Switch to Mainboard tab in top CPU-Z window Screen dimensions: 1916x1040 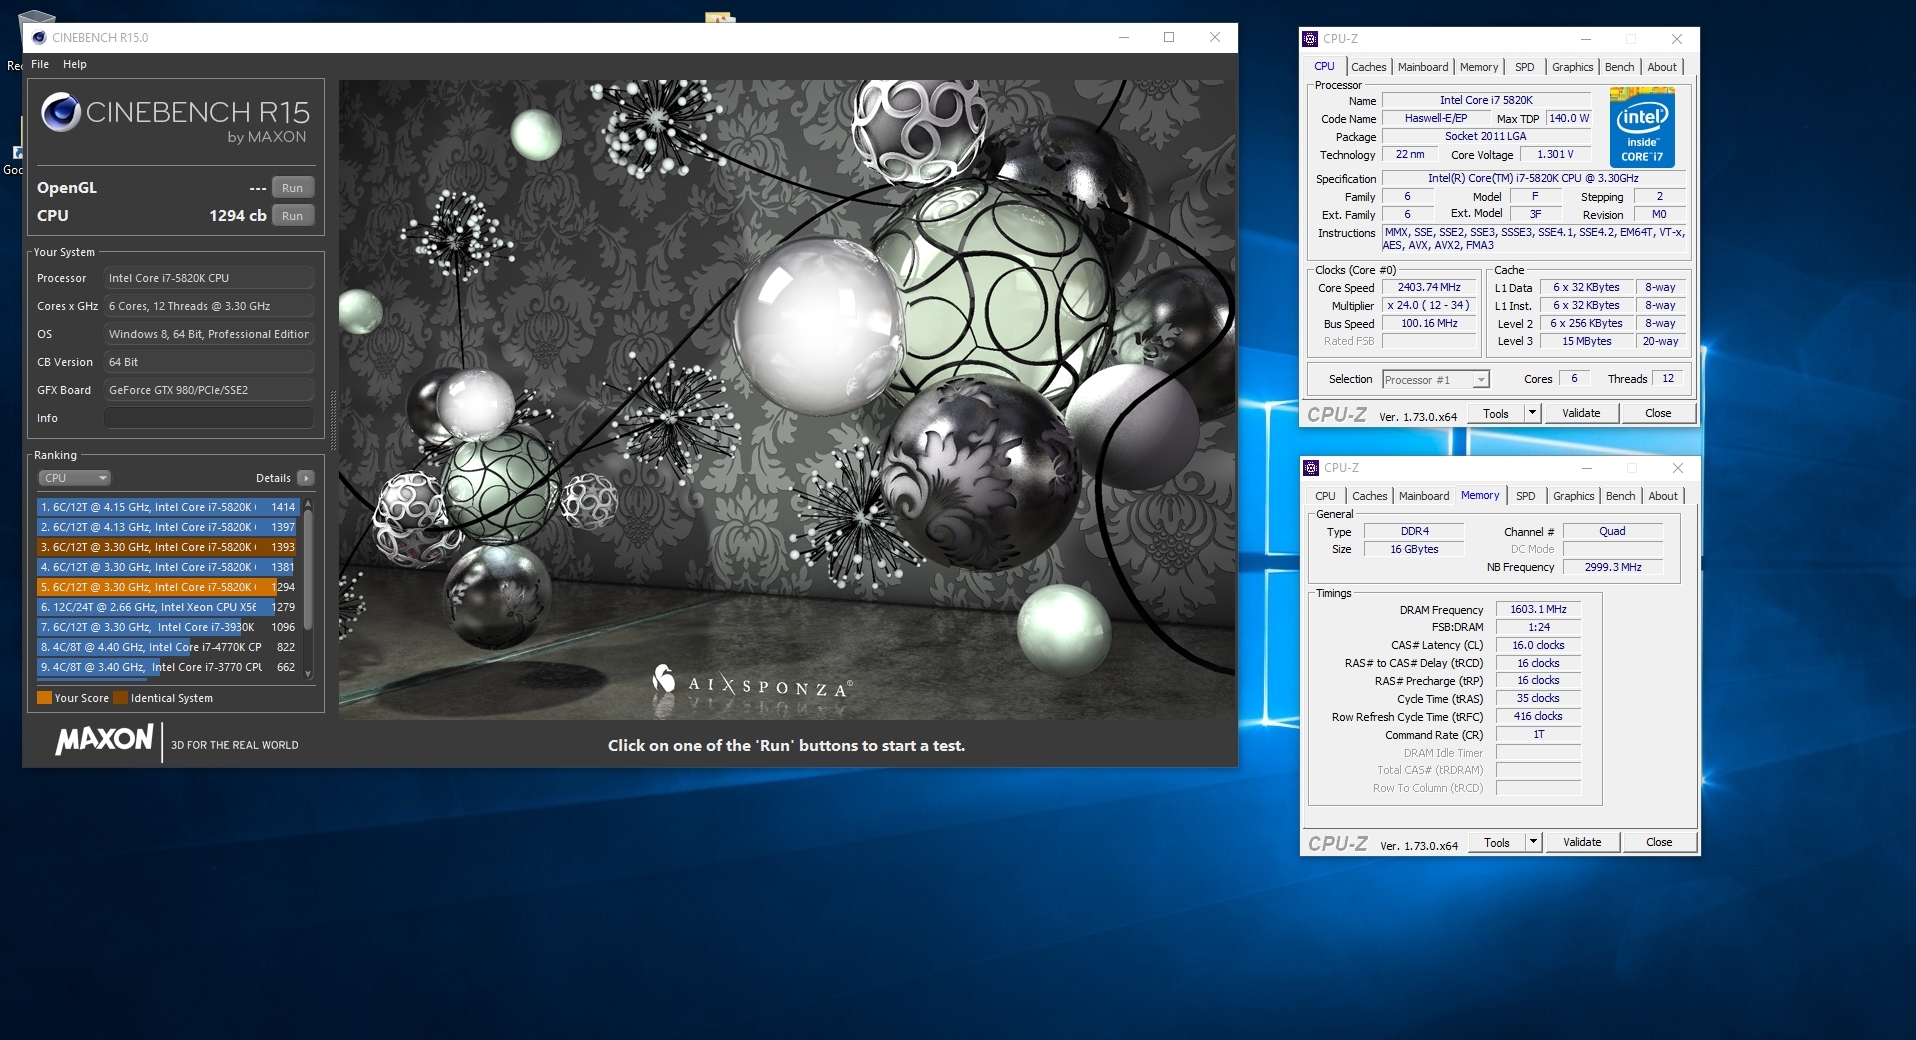click(1423, 67)
